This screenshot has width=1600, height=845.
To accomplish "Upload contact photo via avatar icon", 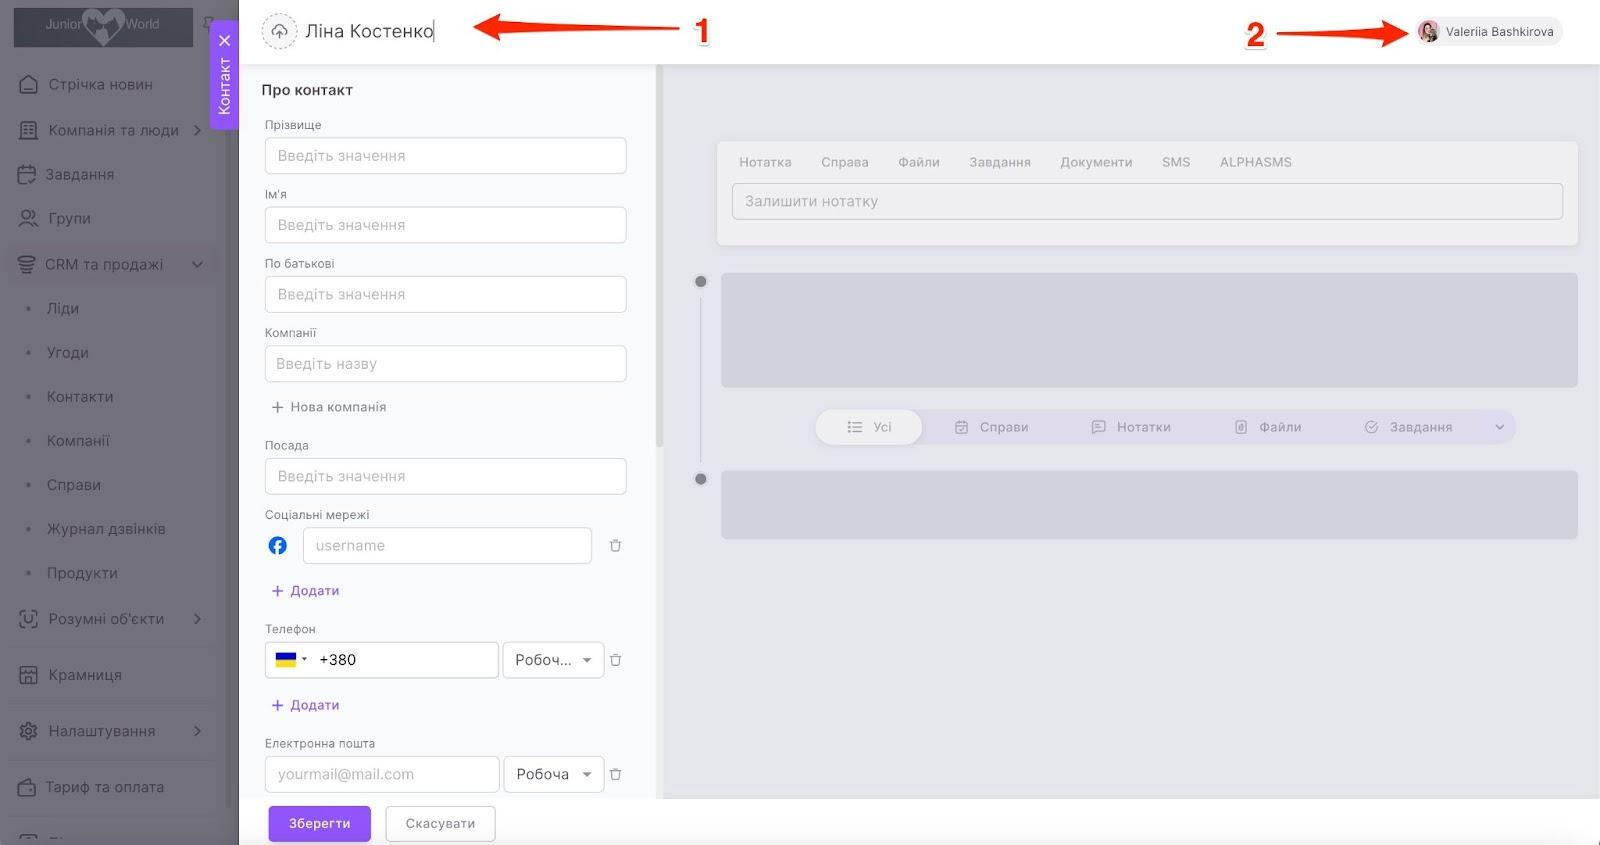I will (x=279, y=31).
